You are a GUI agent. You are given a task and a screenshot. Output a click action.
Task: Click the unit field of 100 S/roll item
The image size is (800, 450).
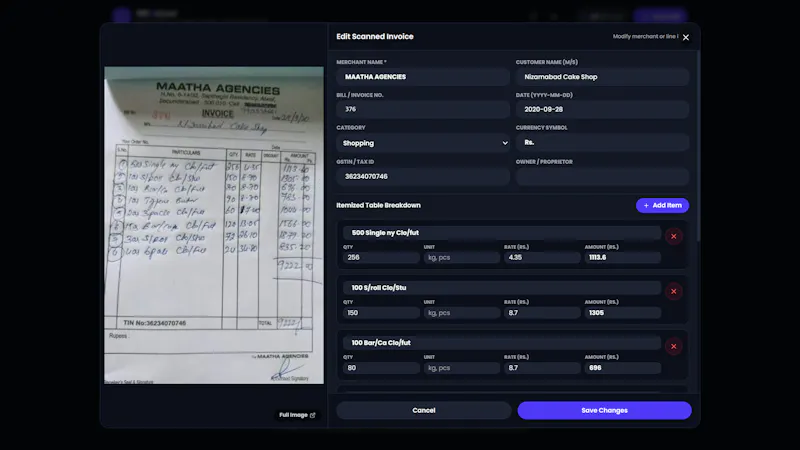pyautogui.click(x=462, y=313)
